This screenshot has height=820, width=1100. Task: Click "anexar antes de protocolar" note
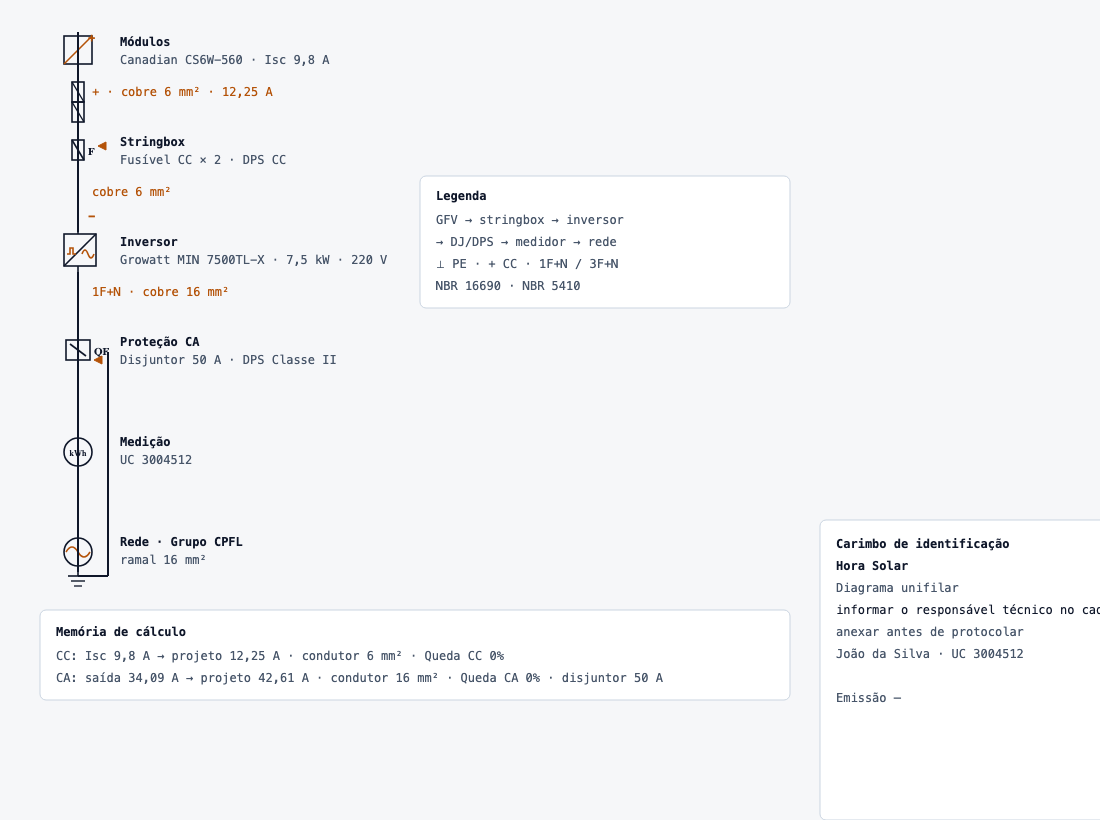pyautogui.click(x=930, y=632)
